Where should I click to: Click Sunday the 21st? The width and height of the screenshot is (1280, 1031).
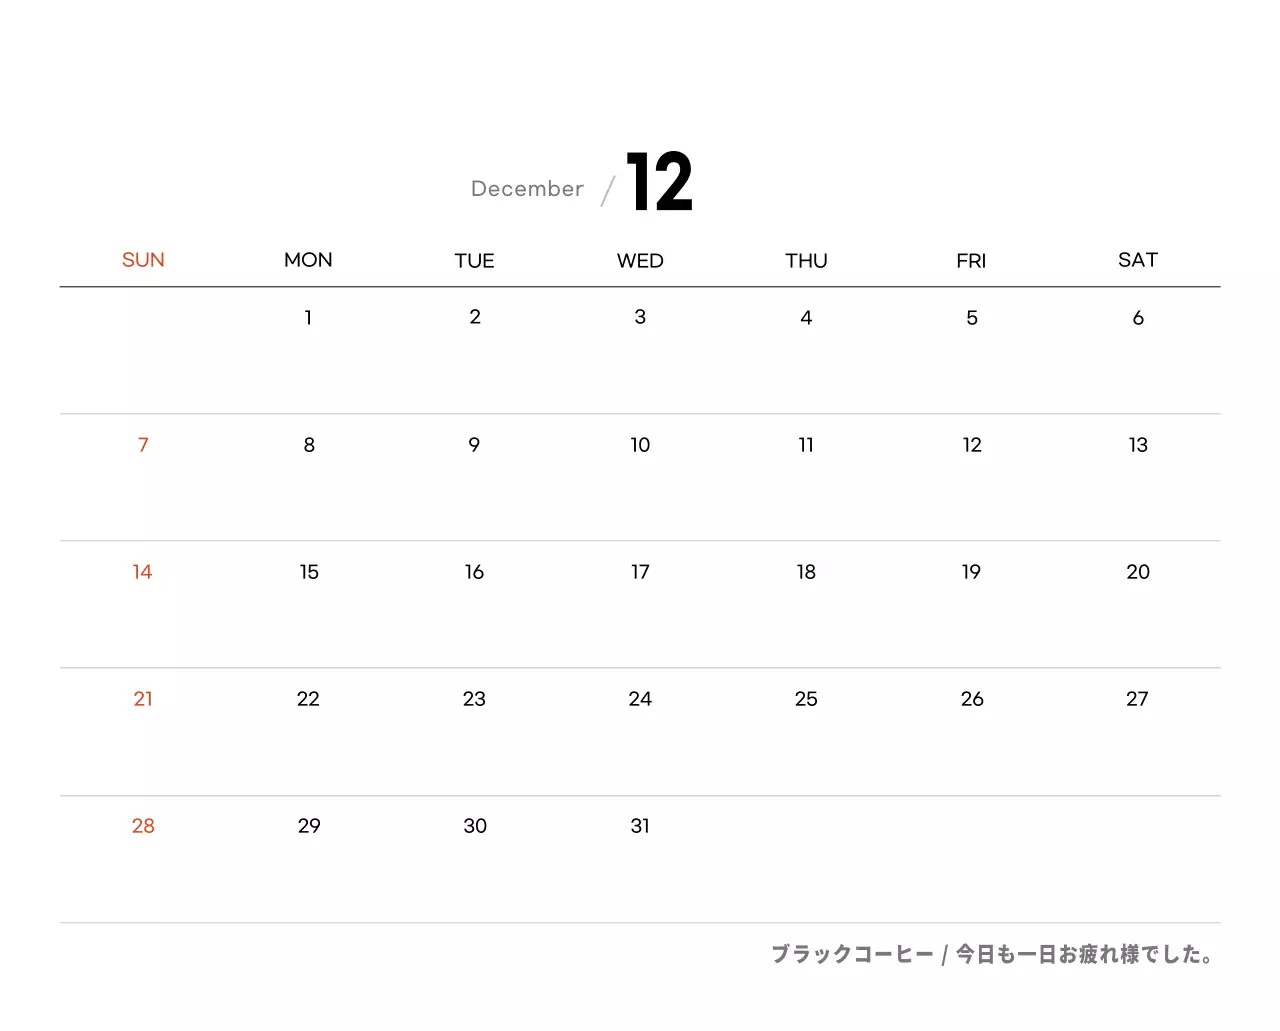(143, 699)
